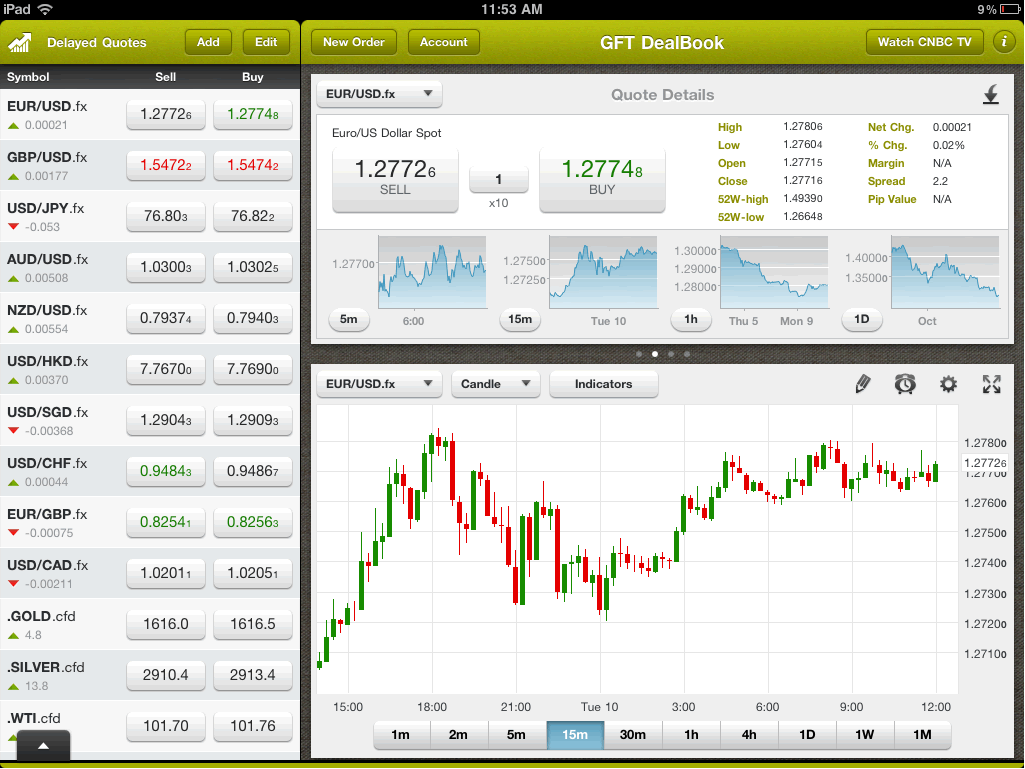The width and height of the screenshot is (1025, 769).
Task: Tap .SILVER.cfd sell price 2910.4
Action: 166,675
